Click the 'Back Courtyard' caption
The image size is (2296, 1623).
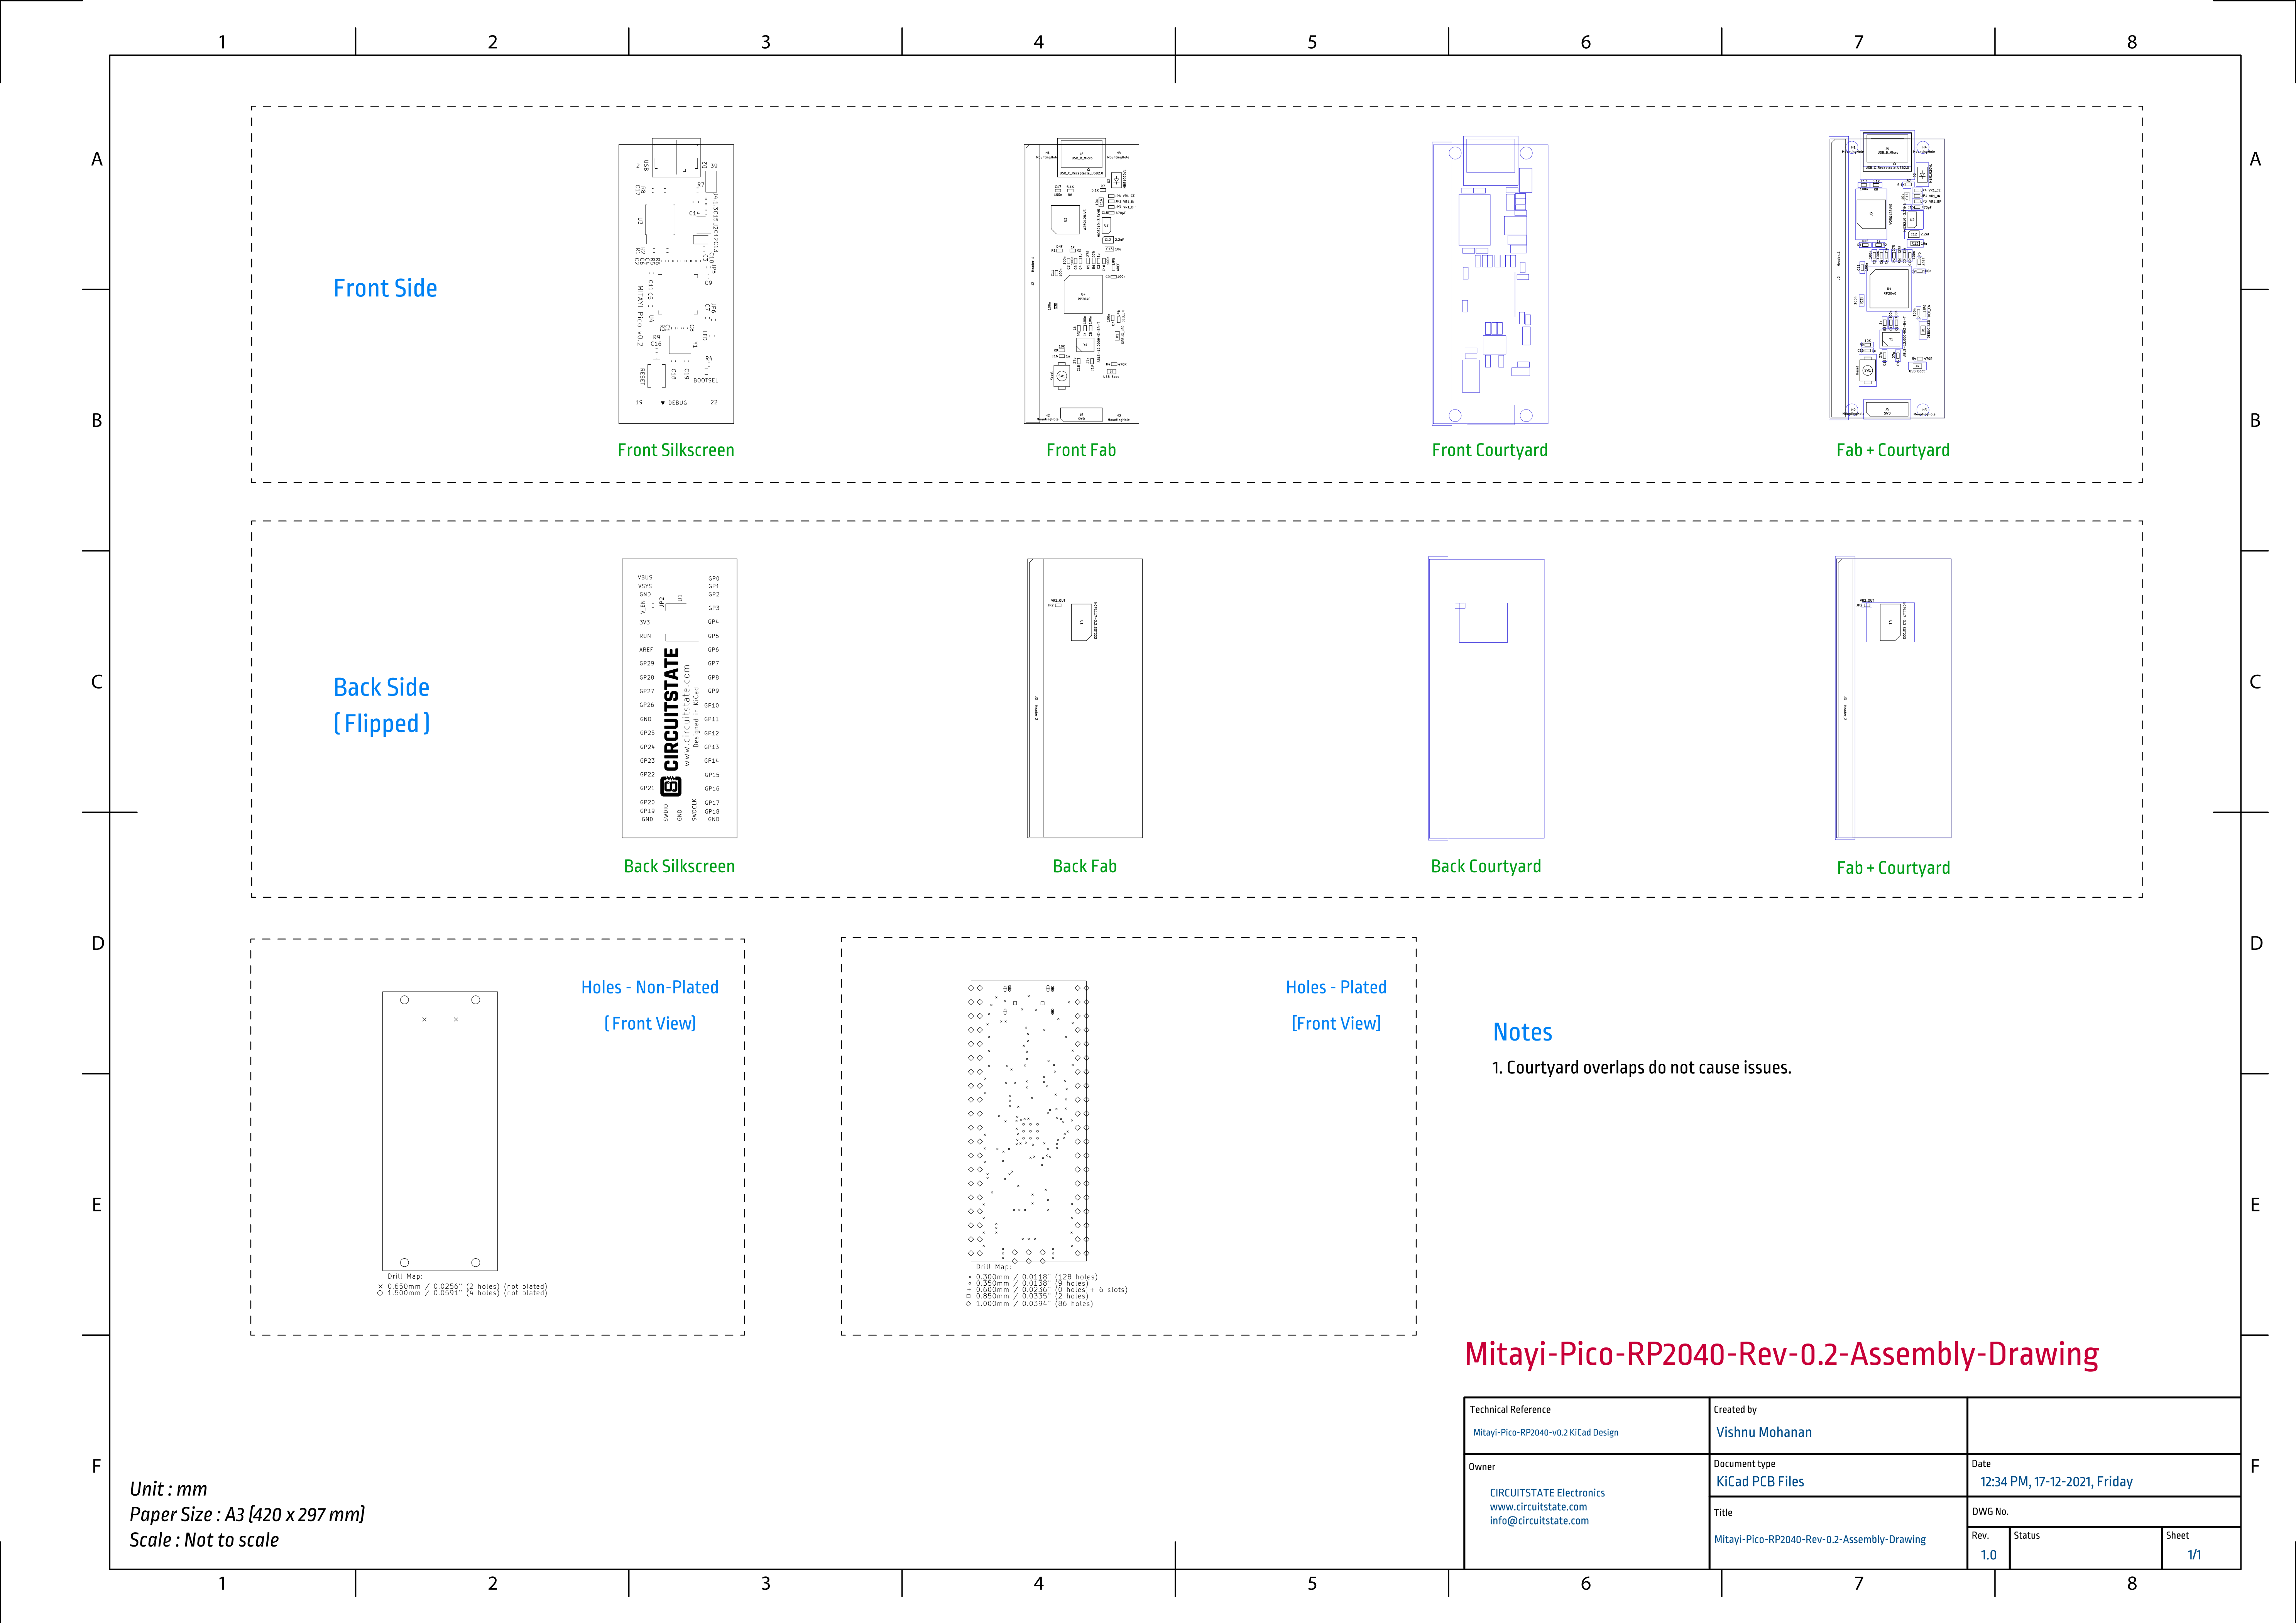1486,866
